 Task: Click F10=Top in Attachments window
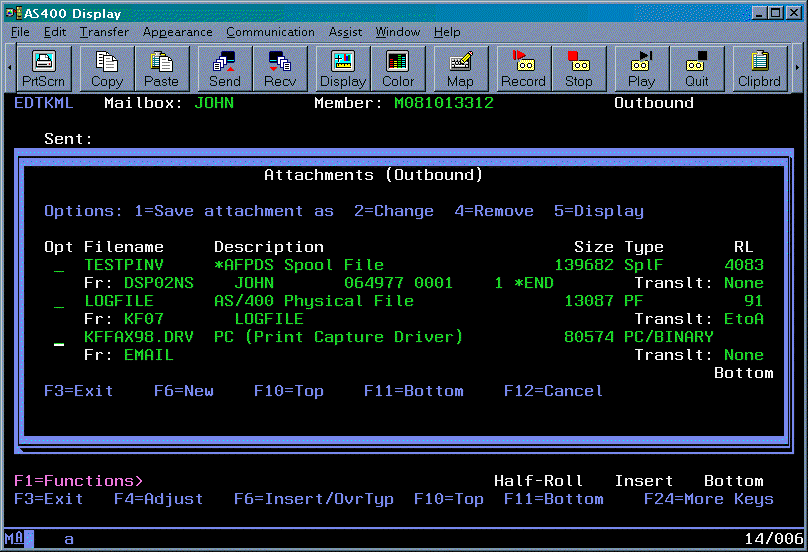tap(289, 391)
